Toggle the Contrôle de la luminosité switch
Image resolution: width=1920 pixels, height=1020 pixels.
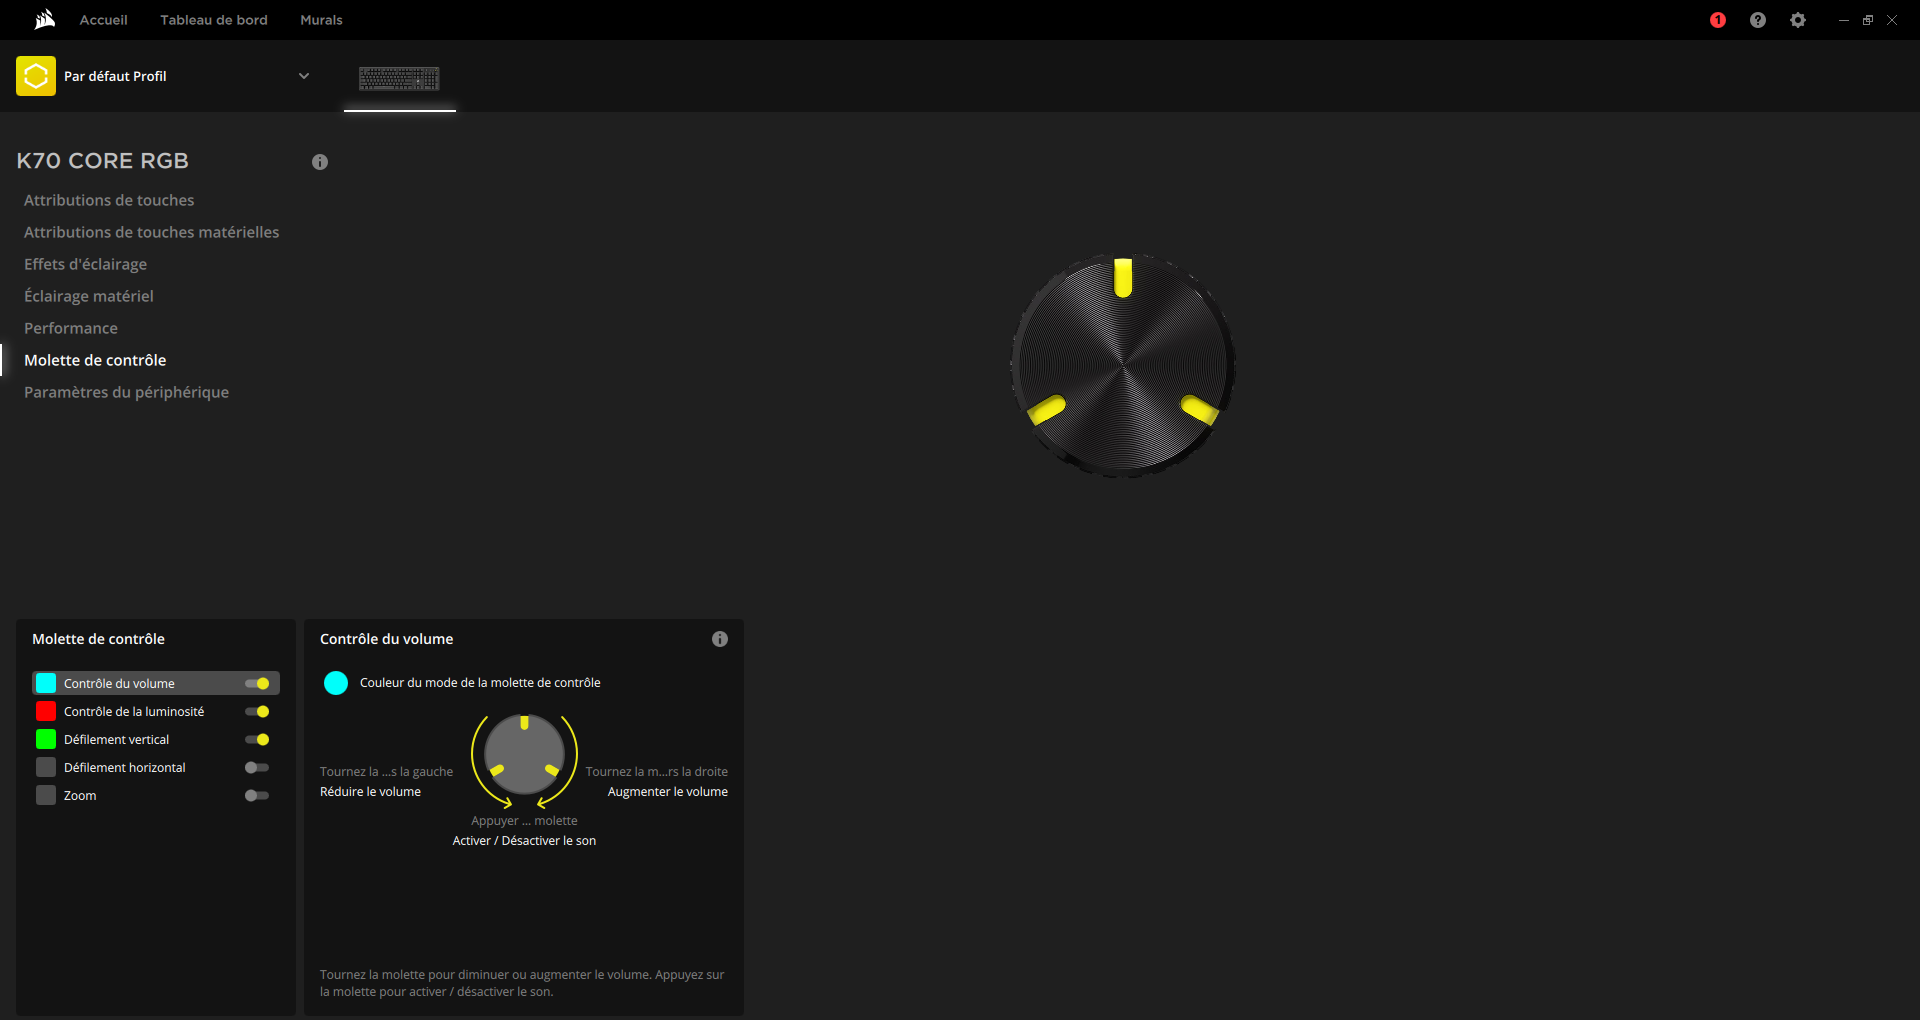click(257, 712)
